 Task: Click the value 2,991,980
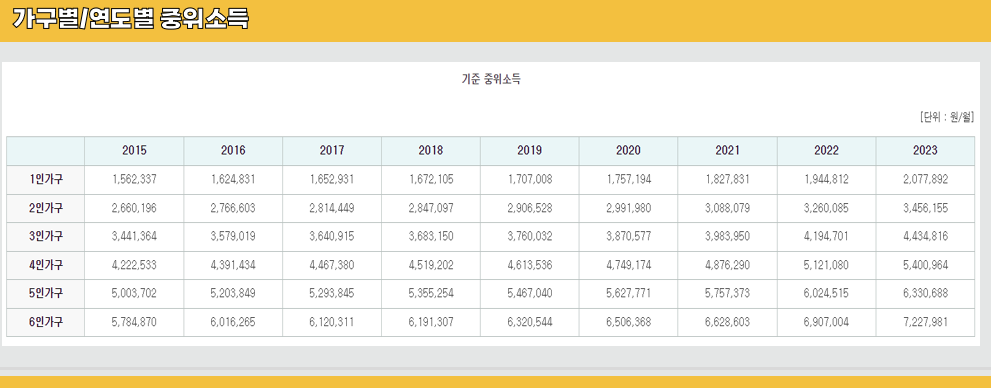(x=628, y=208)
